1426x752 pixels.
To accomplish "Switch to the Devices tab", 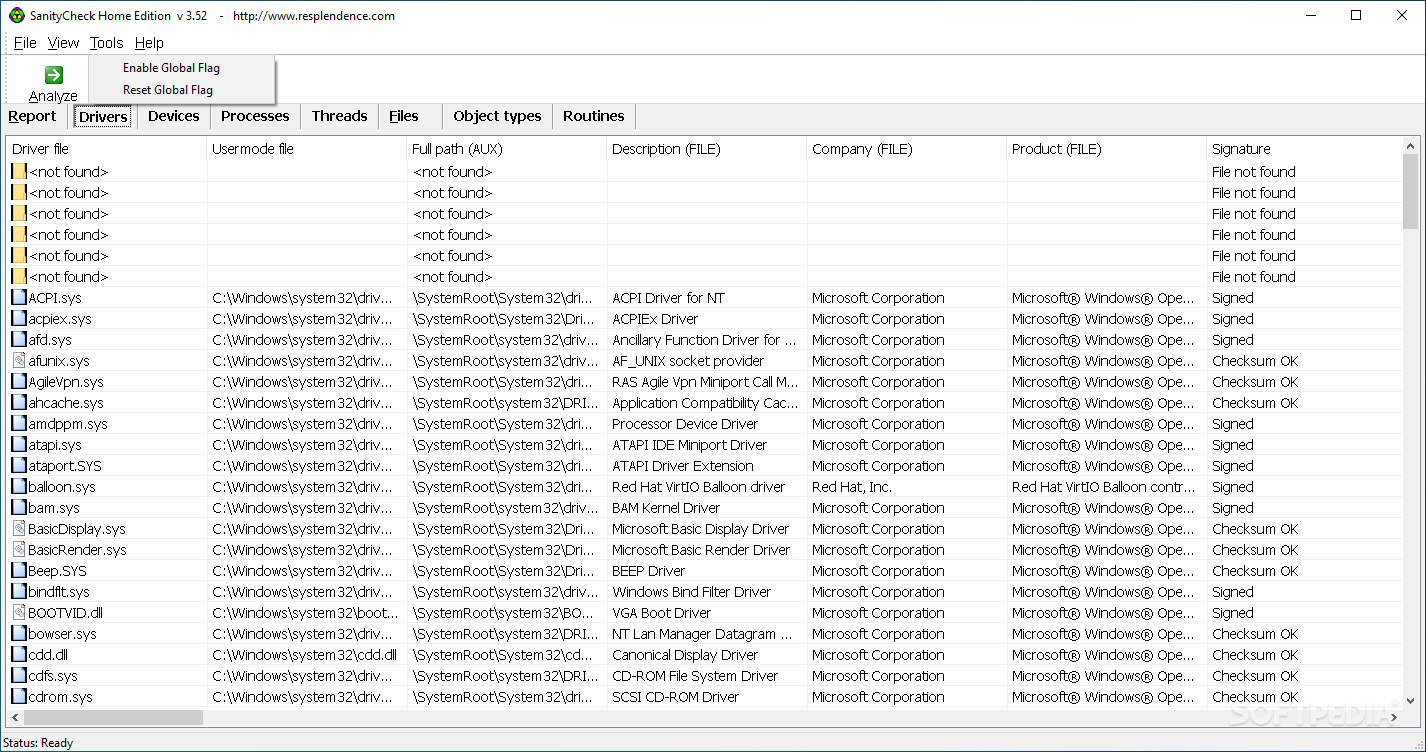I will [x=174, y=116].
